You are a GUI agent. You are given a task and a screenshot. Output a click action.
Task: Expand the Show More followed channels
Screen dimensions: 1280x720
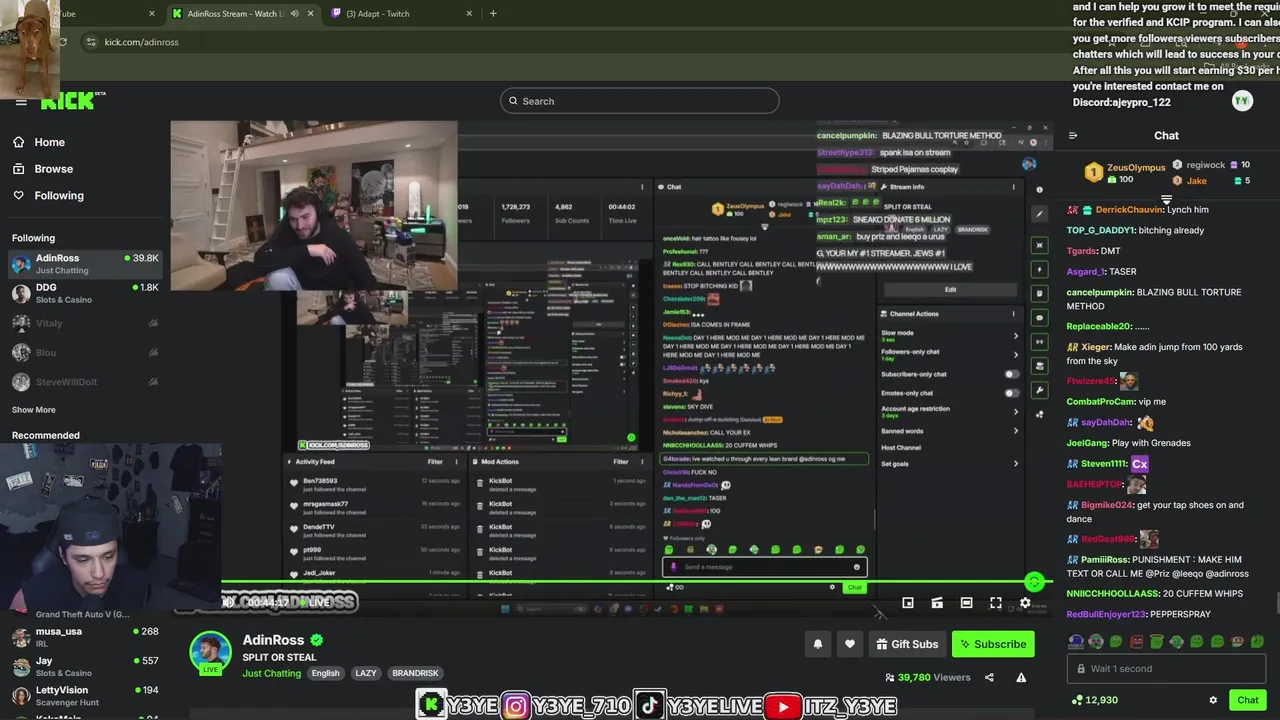(34, 410)
